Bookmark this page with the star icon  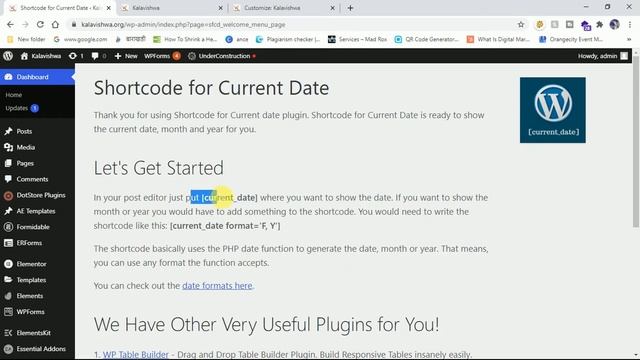(521, 24)
